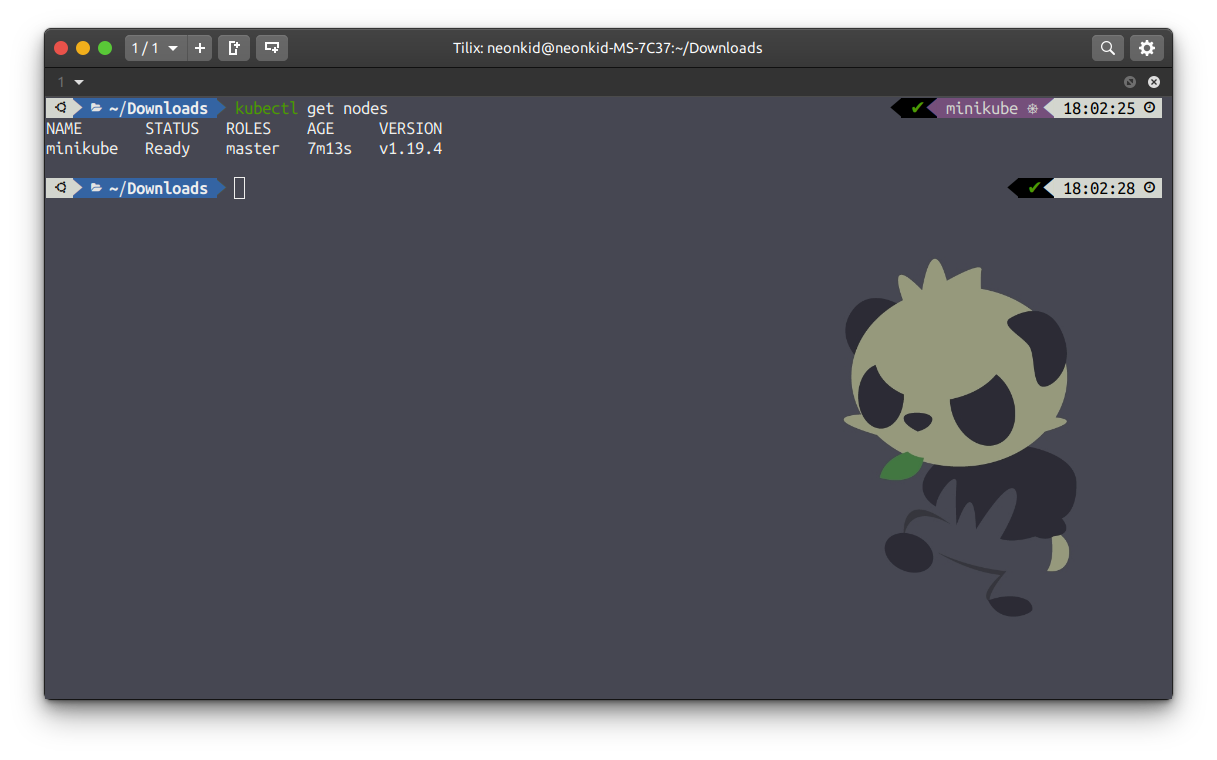Screen dimensions: 1217x760
Task: Add terminal to the right icon
Action: tap(234, 48)
